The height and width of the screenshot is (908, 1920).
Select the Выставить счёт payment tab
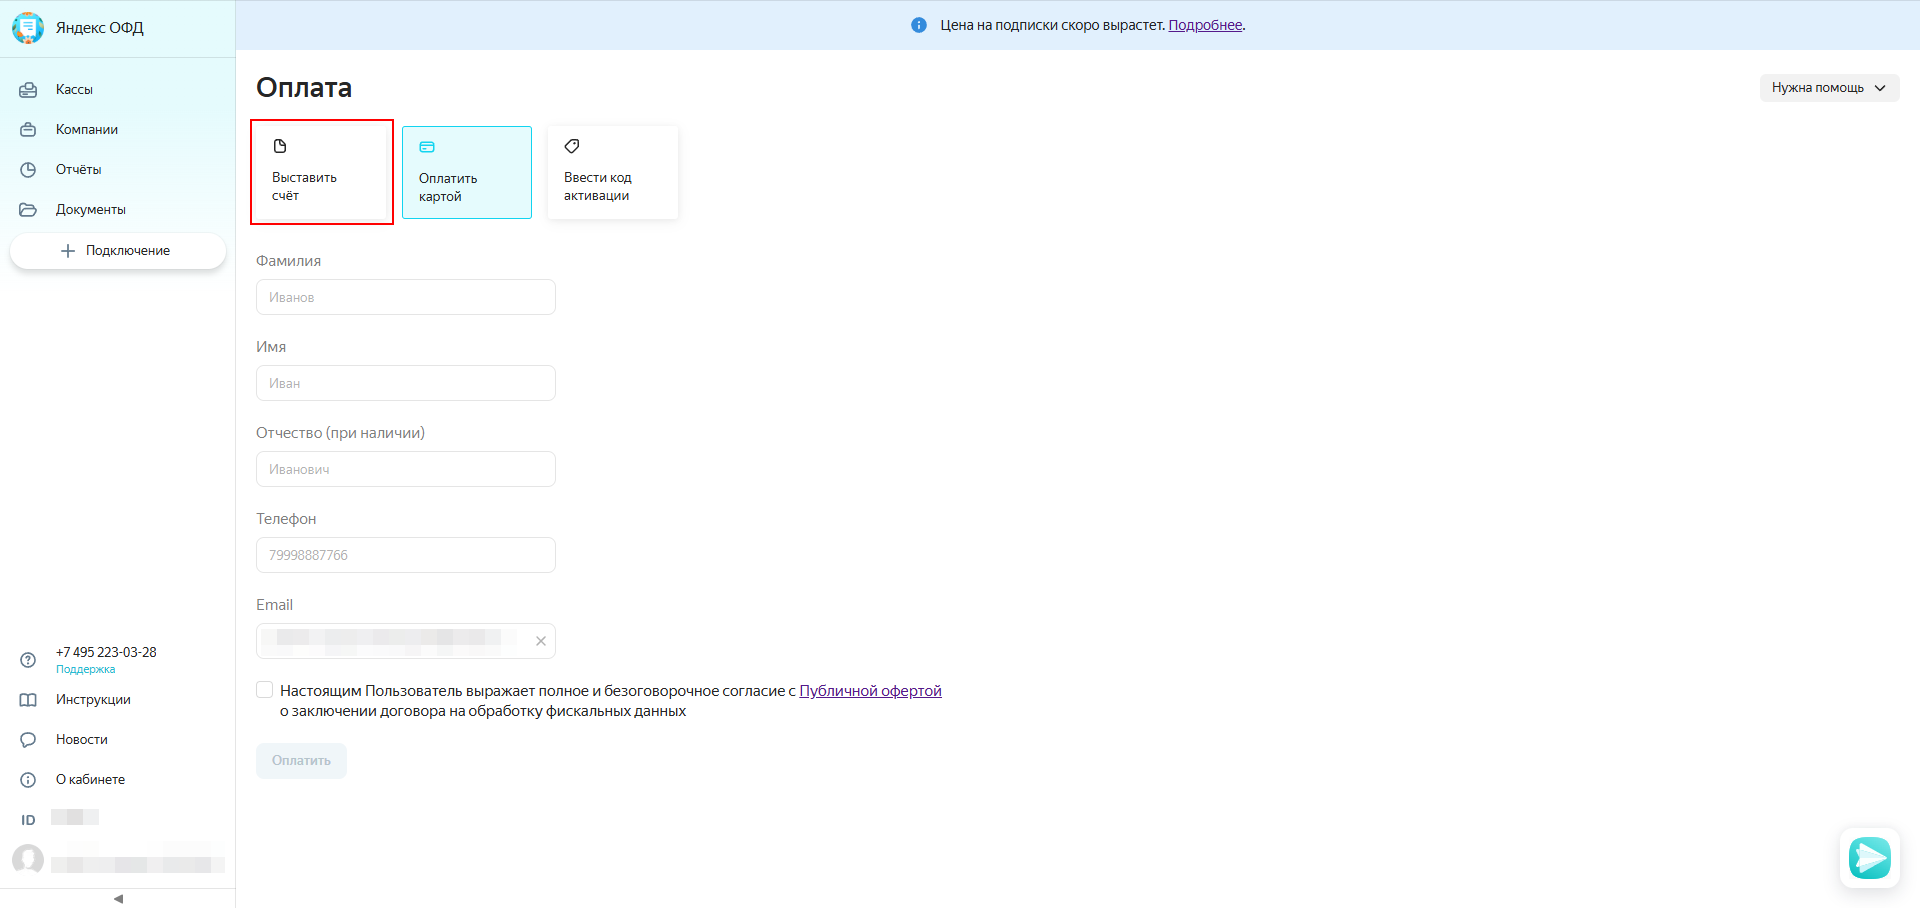click(321, 172)
